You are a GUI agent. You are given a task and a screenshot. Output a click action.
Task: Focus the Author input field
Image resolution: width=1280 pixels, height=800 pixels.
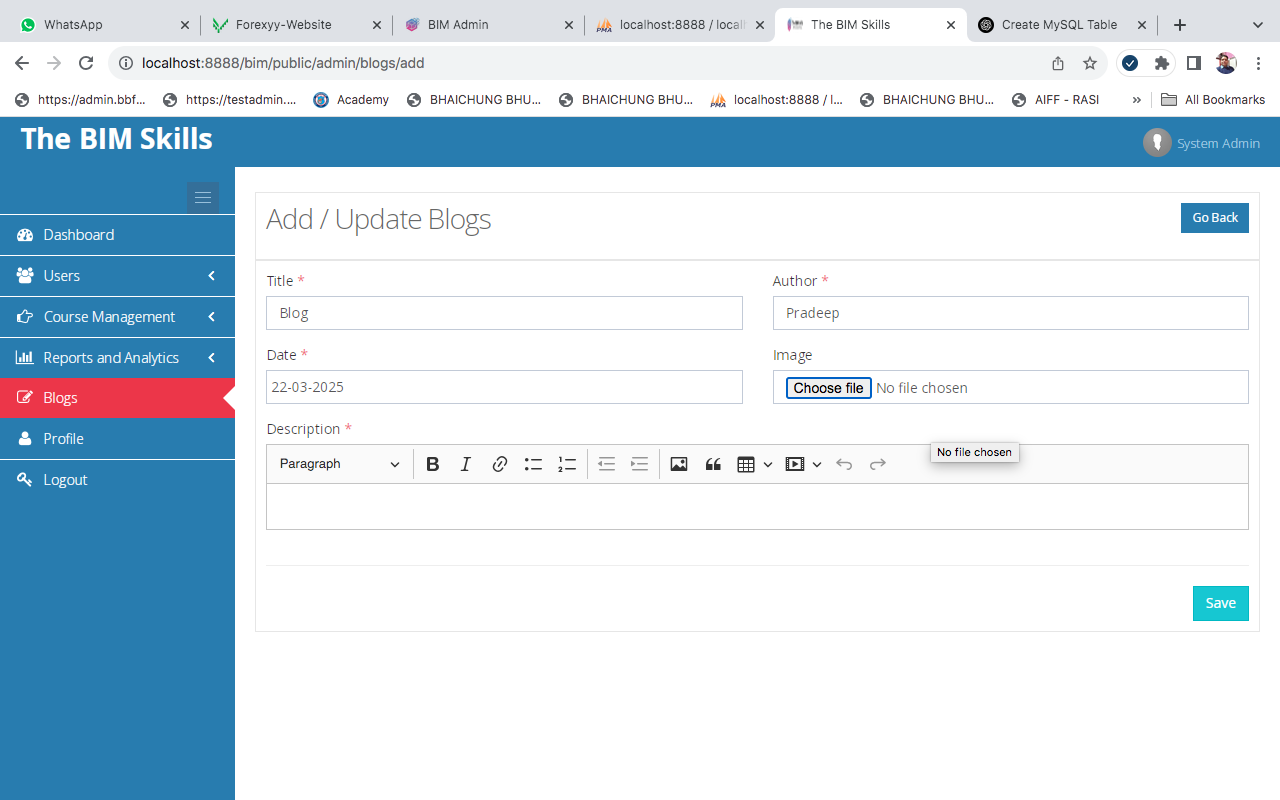coord(1011,313)
